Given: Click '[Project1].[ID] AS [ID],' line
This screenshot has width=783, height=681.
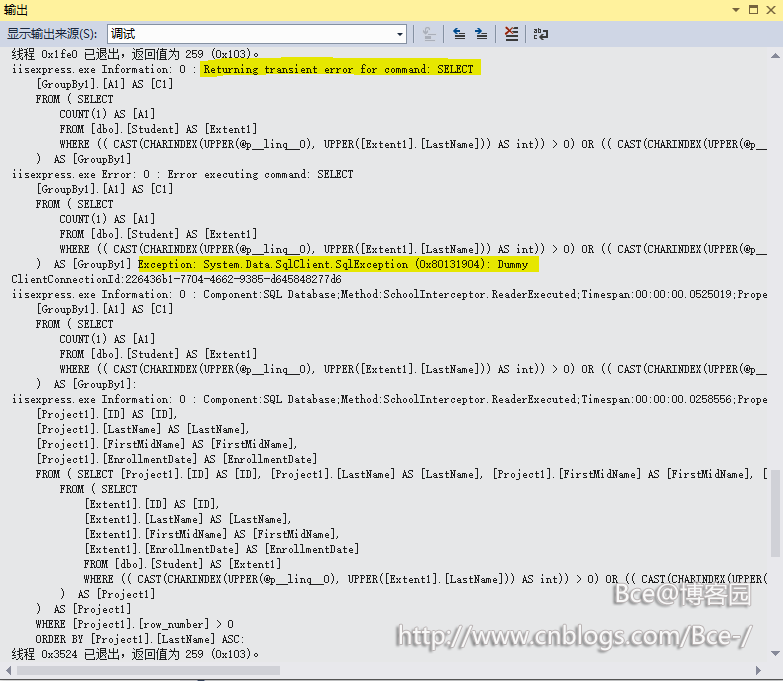Looking at the screenshot, I should point(106,414).
